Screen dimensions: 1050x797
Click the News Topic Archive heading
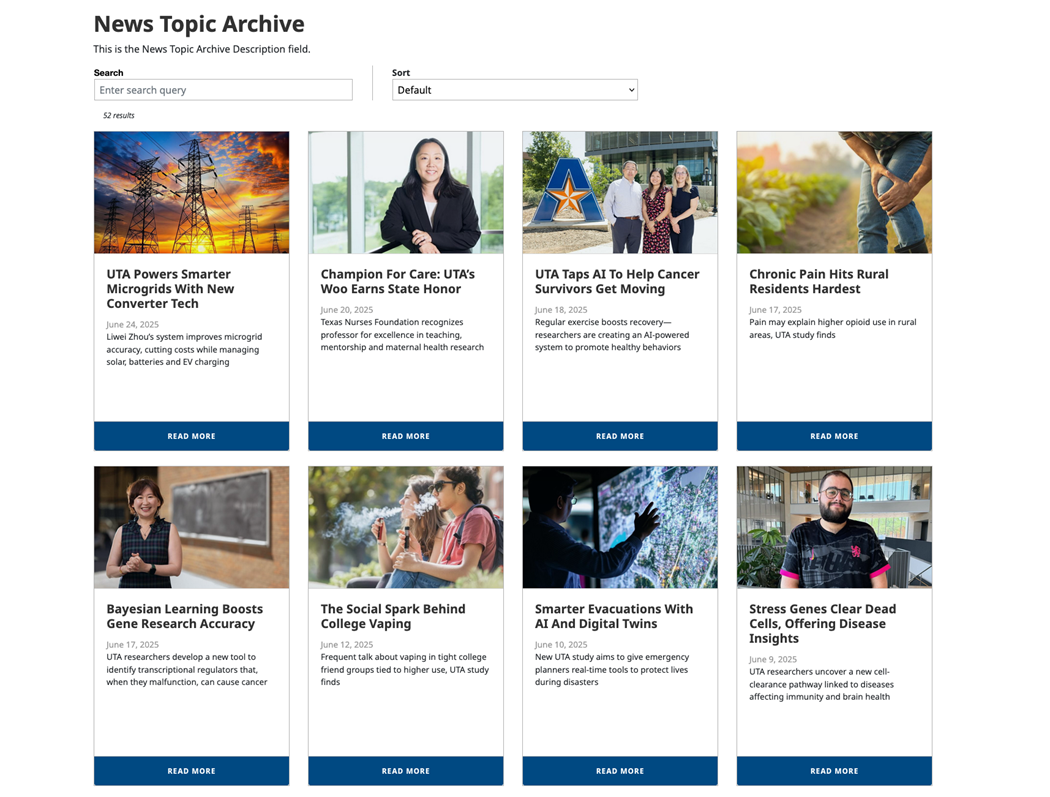click(x=199, y=24)
